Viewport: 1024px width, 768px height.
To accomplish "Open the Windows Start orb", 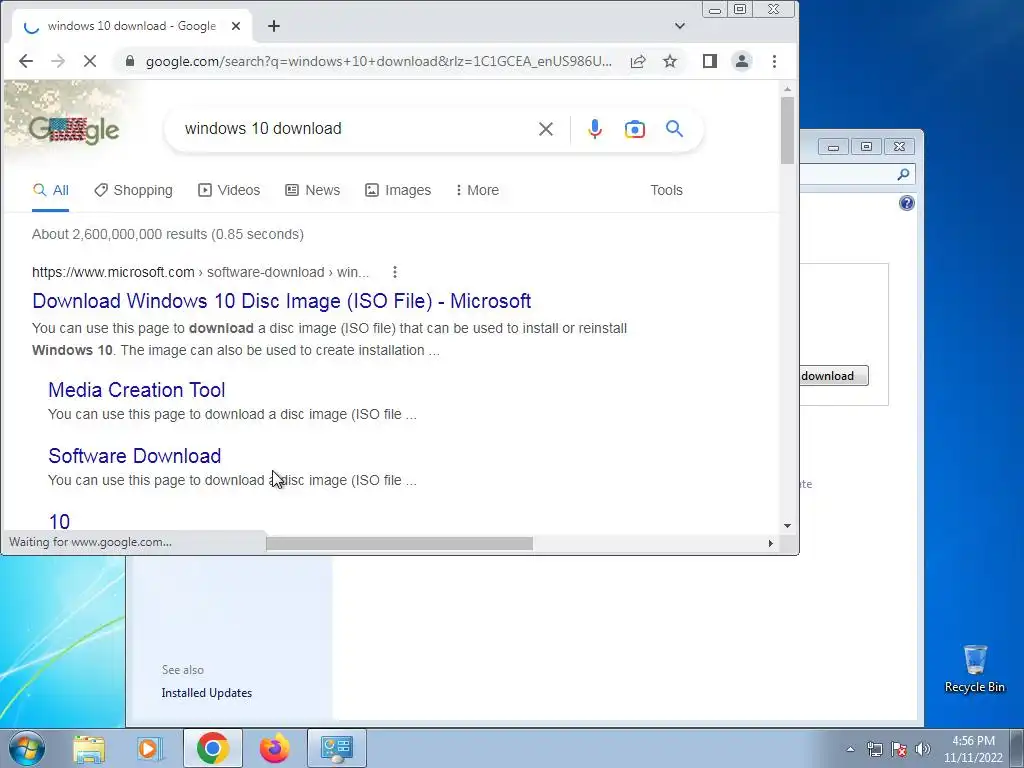I will (x=27, y=748).
